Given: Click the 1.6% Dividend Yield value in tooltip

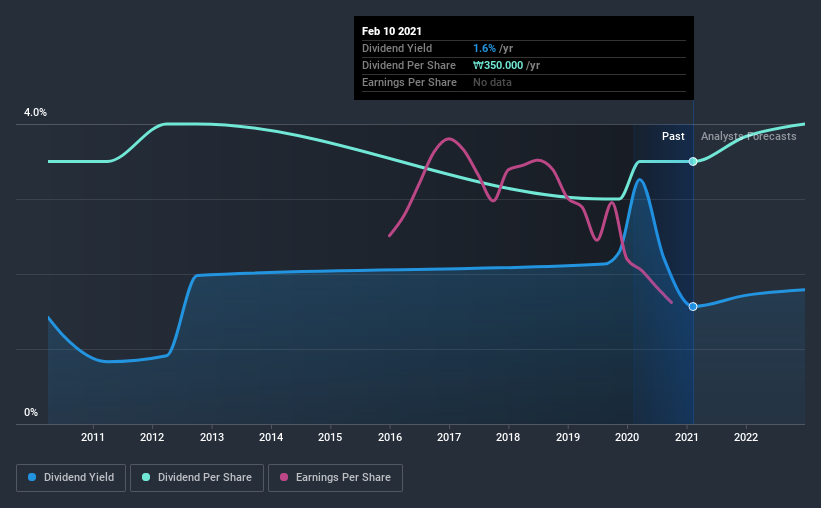Looking at the screenshot, I should 484,48.
